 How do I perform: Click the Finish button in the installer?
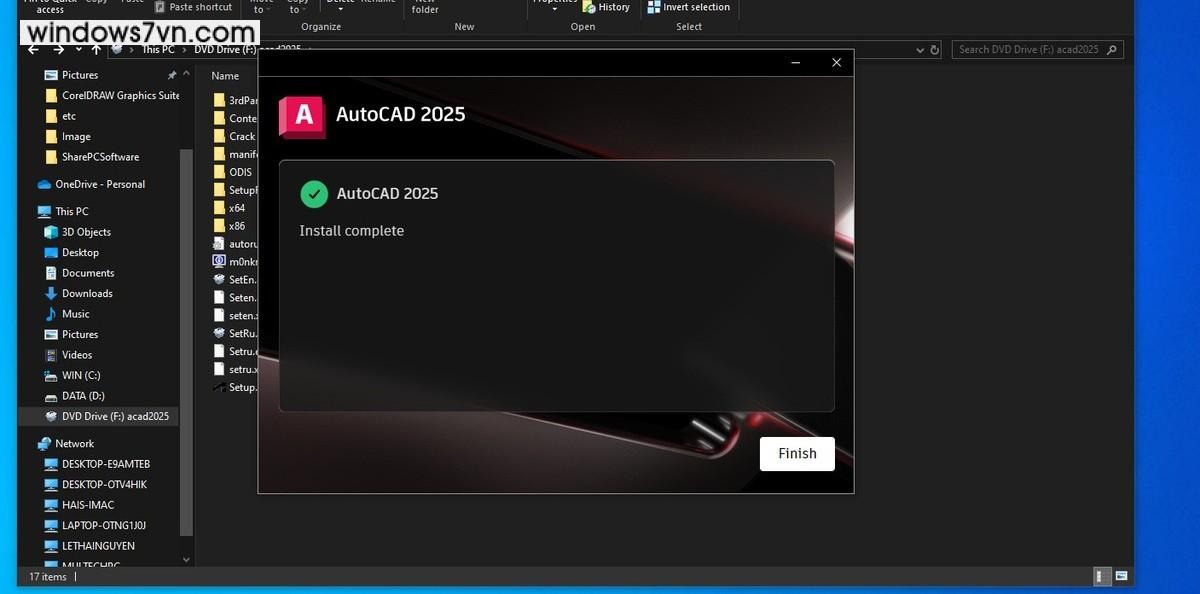pyautogui.click(x=797, y=453)
